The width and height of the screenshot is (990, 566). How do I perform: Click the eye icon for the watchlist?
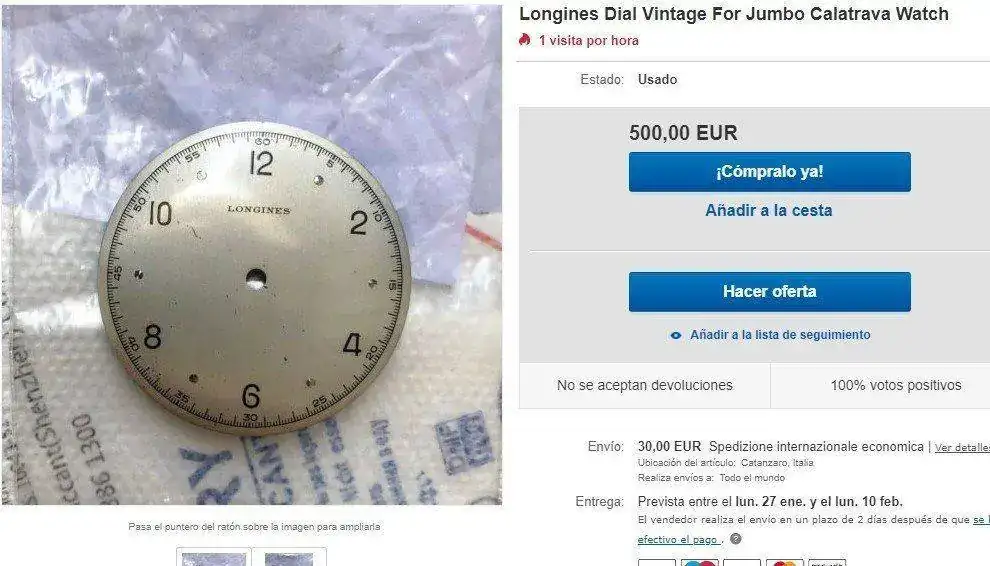(676, 335)
